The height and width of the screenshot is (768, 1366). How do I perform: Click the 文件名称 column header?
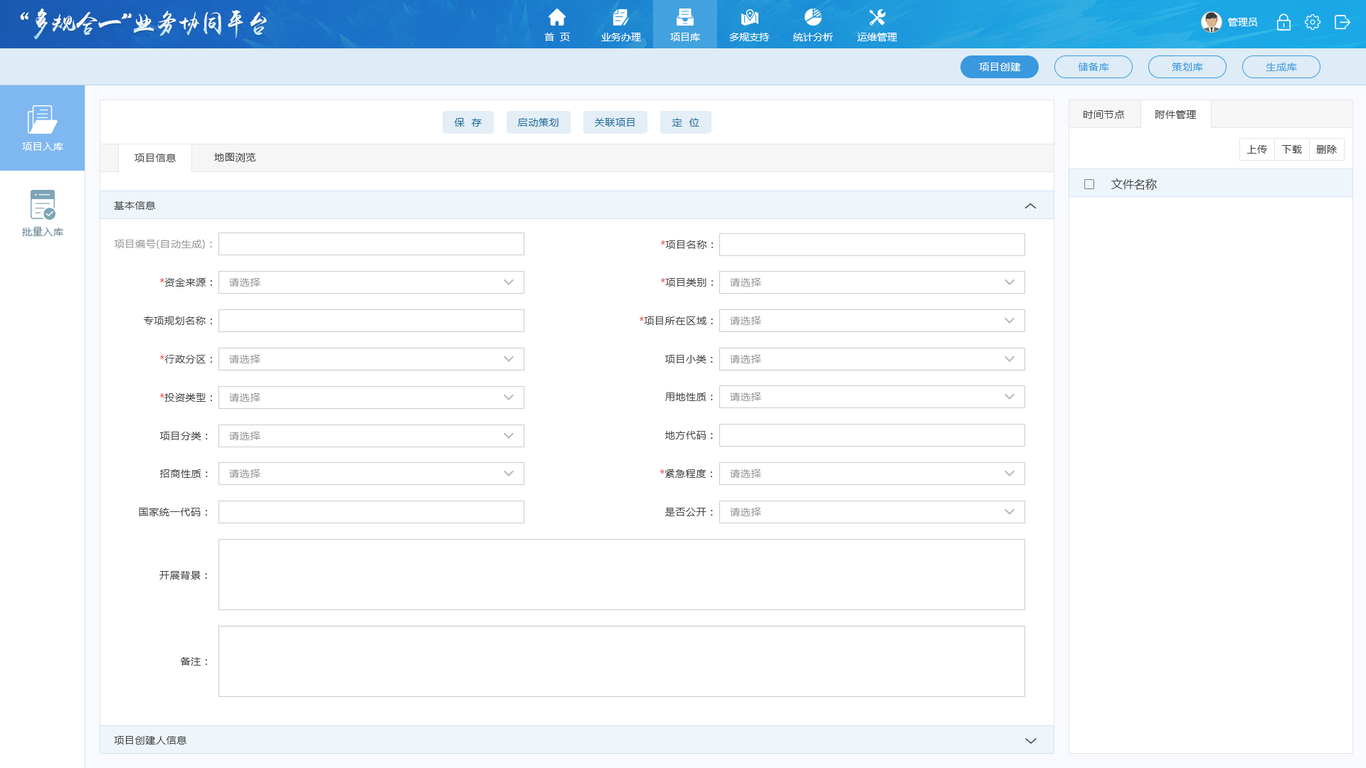pos(1134,184)
